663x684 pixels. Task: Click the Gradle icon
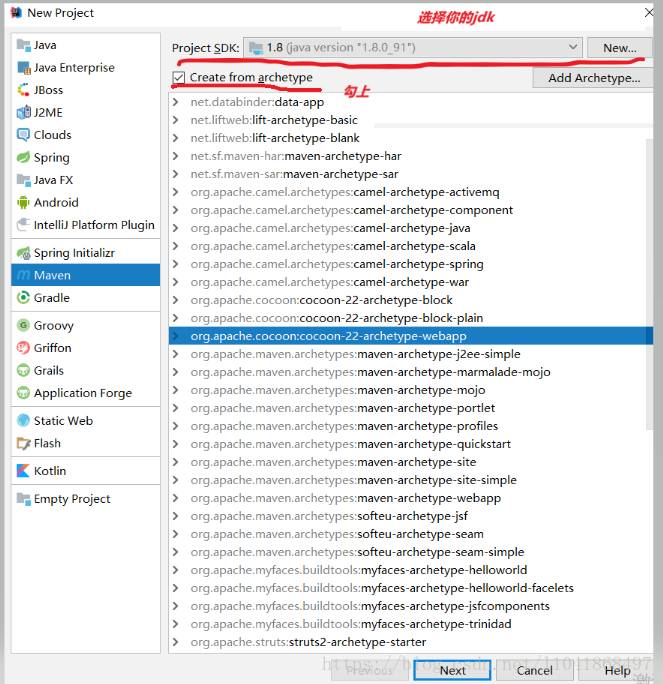[23, 298]
